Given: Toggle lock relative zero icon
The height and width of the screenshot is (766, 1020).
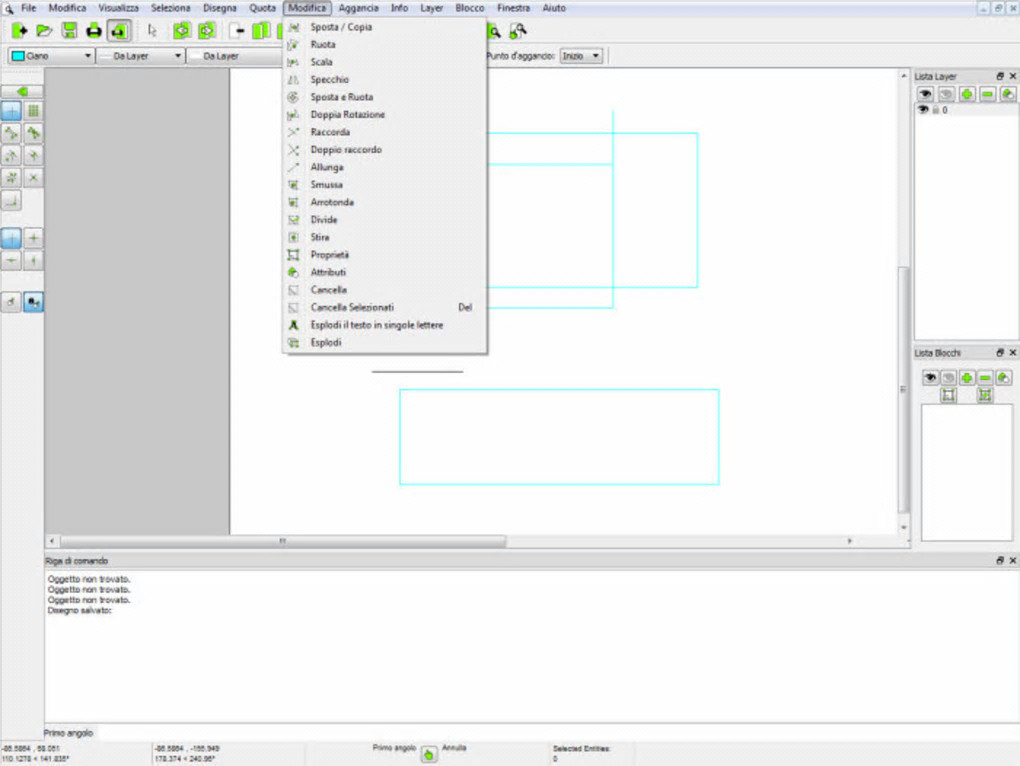Looking at the screenshot, I should click(x=33, y=302).
